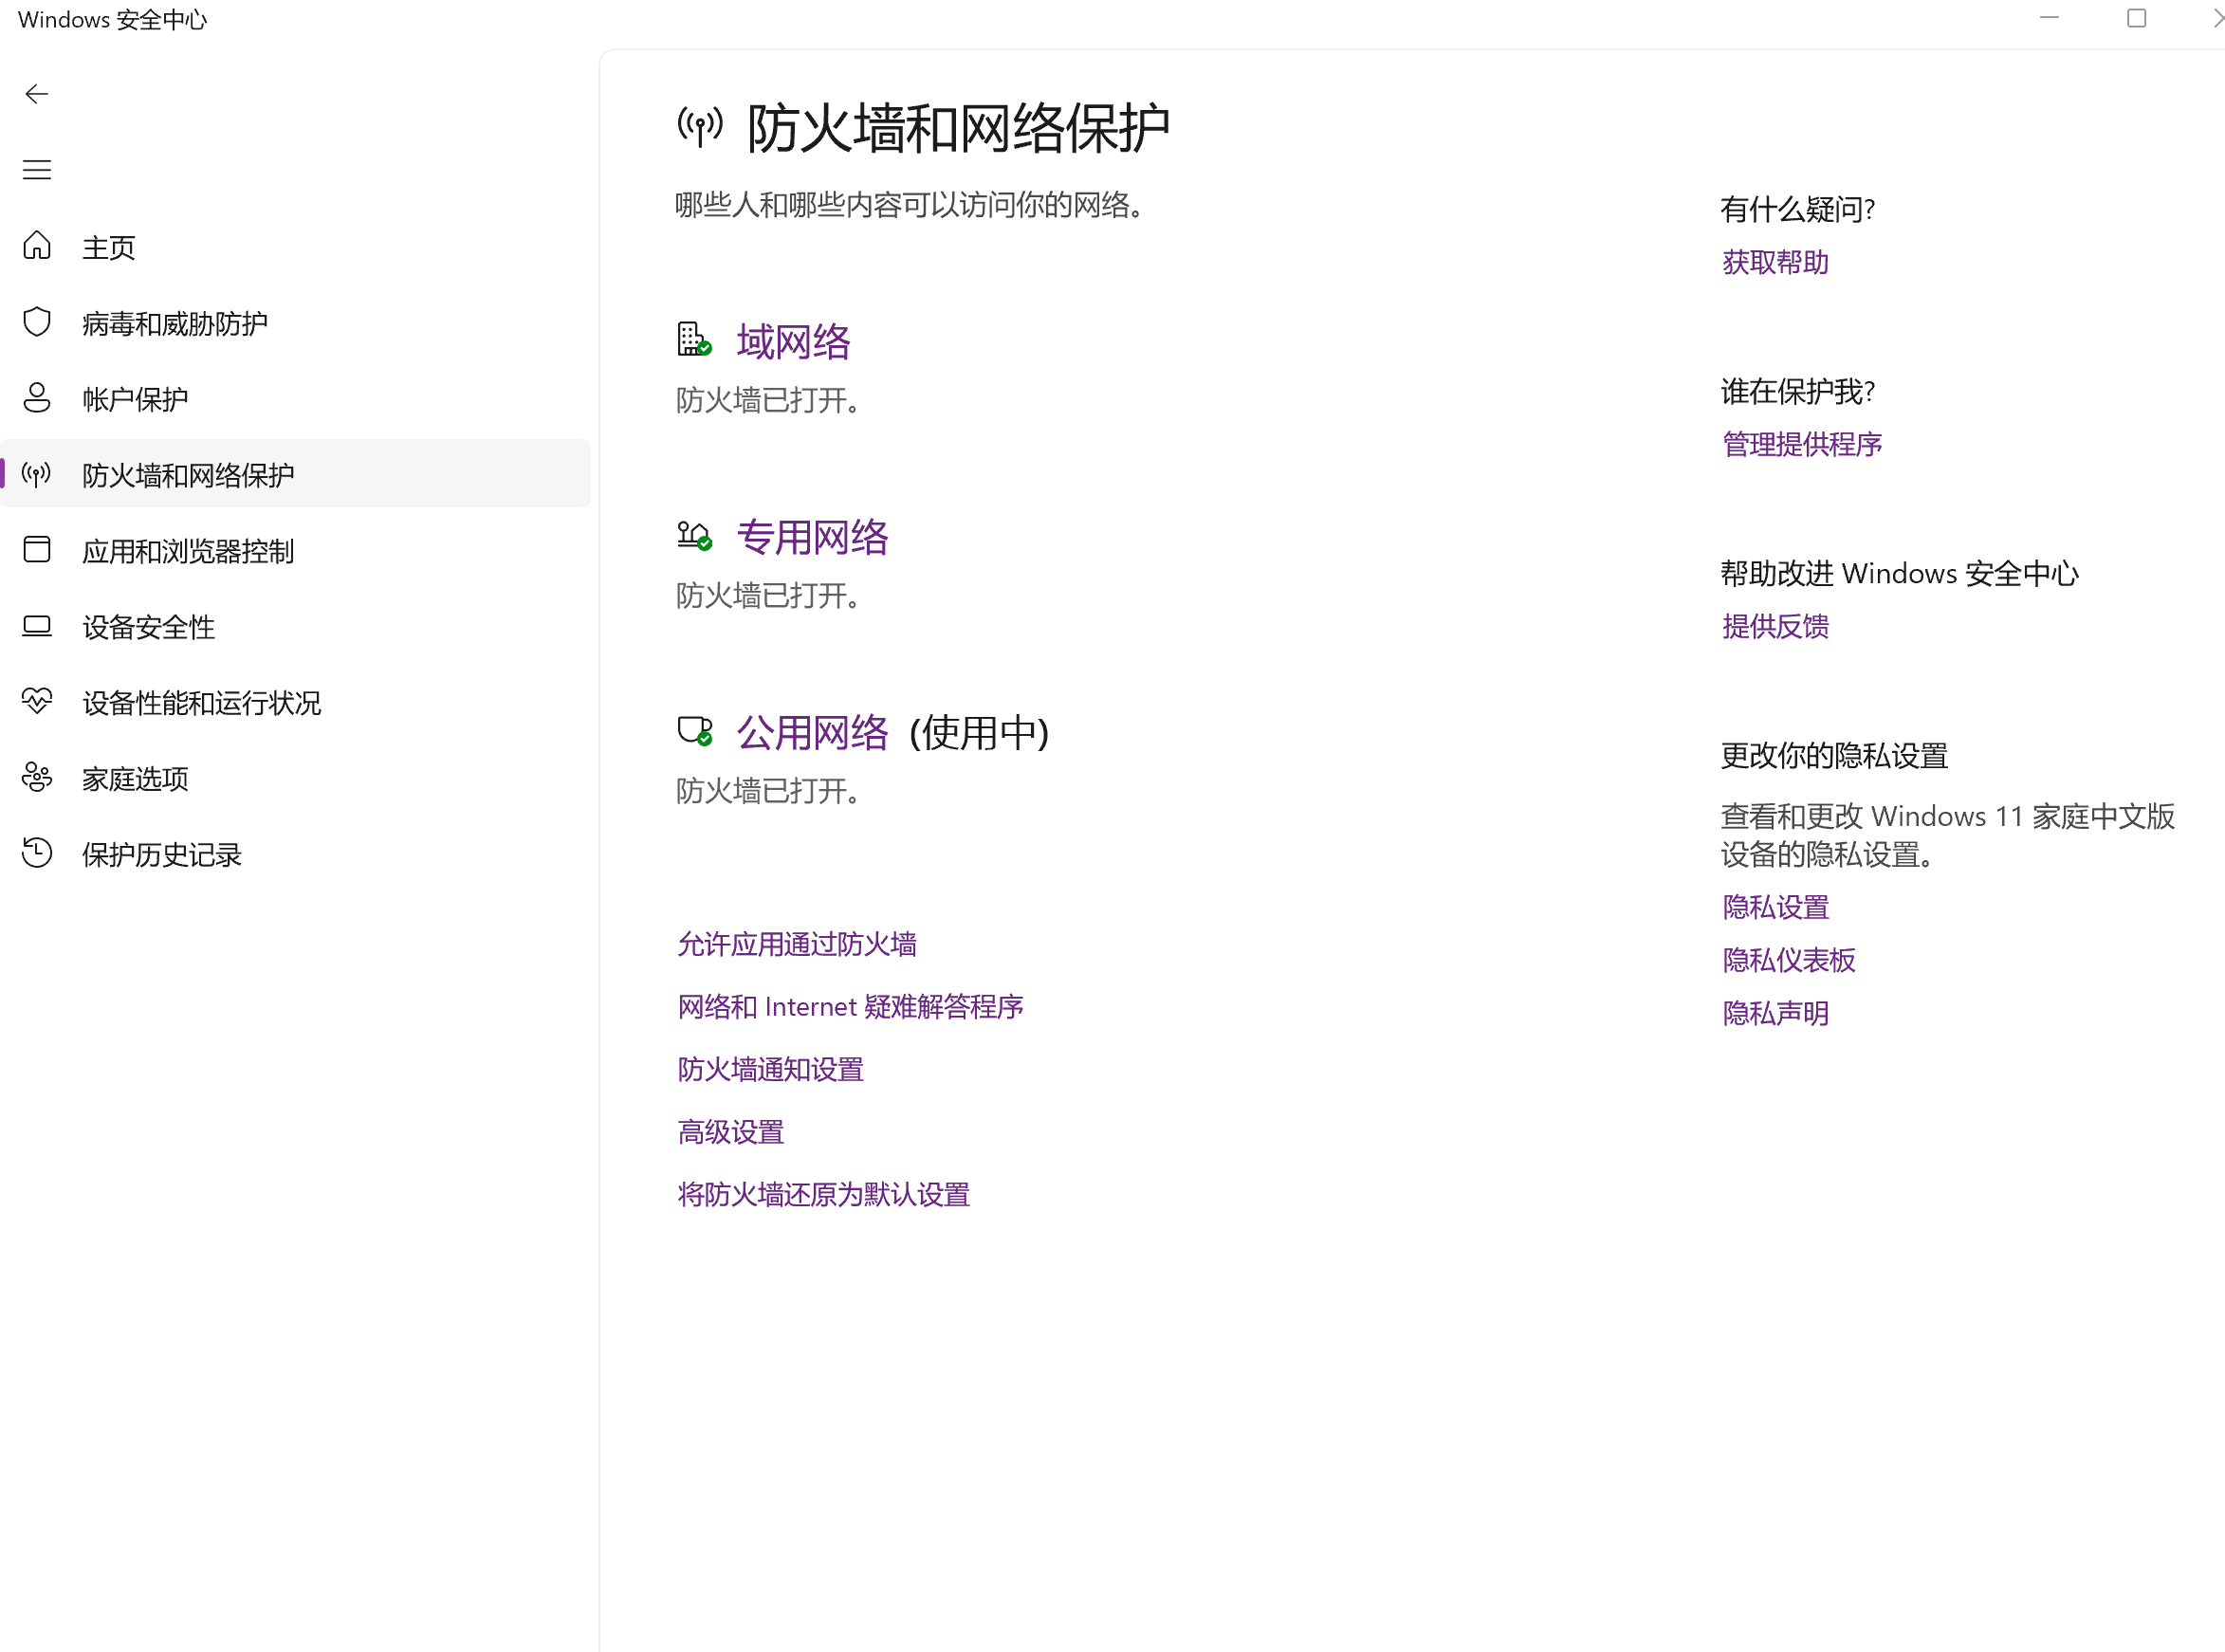2225x1652 pixels.
Task: Click the heart icon for 设备性能和运行状况
Action: 37,702
